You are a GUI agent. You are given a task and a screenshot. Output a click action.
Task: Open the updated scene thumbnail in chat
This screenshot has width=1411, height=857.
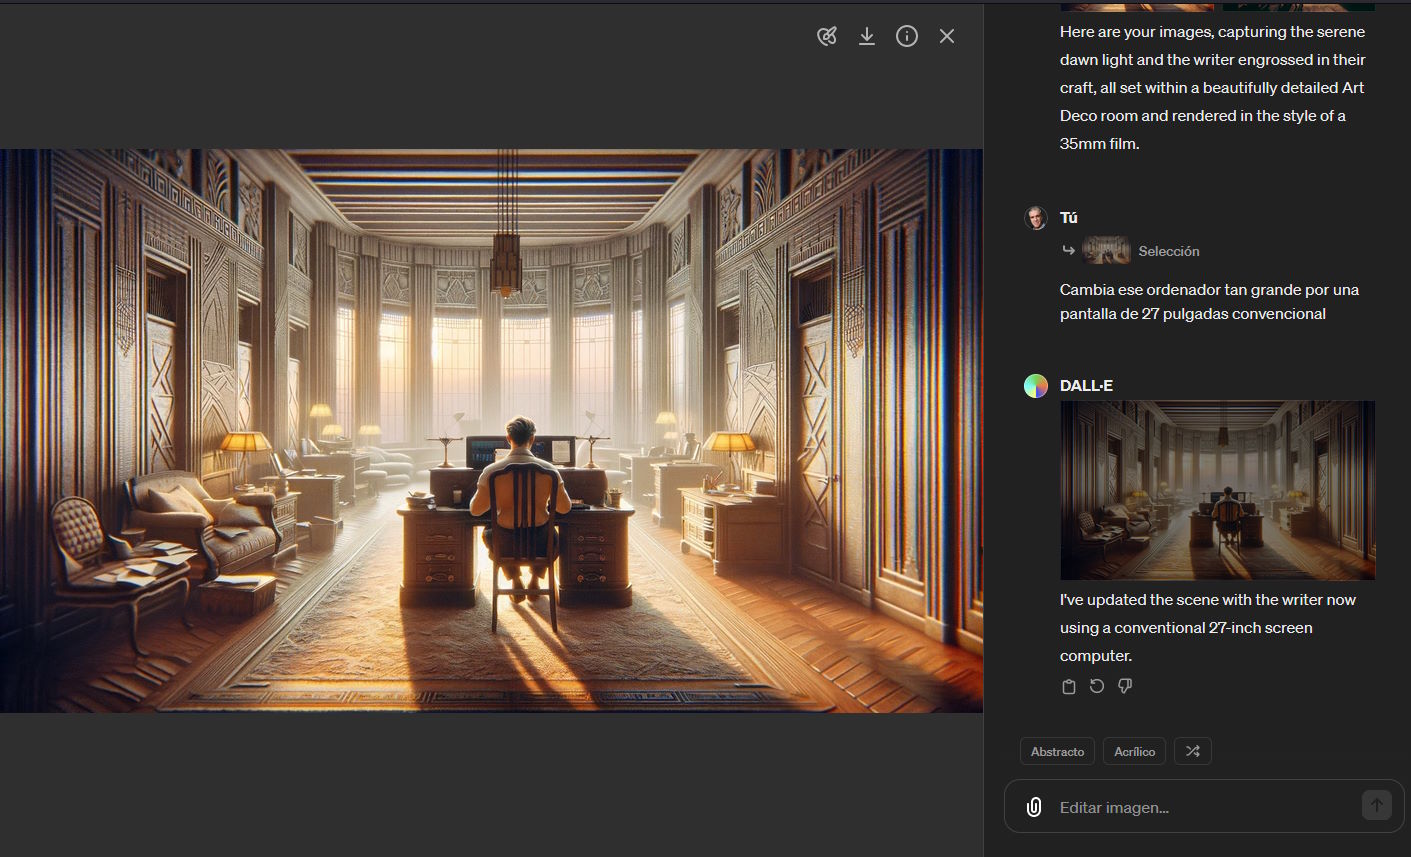point(1217,490)
